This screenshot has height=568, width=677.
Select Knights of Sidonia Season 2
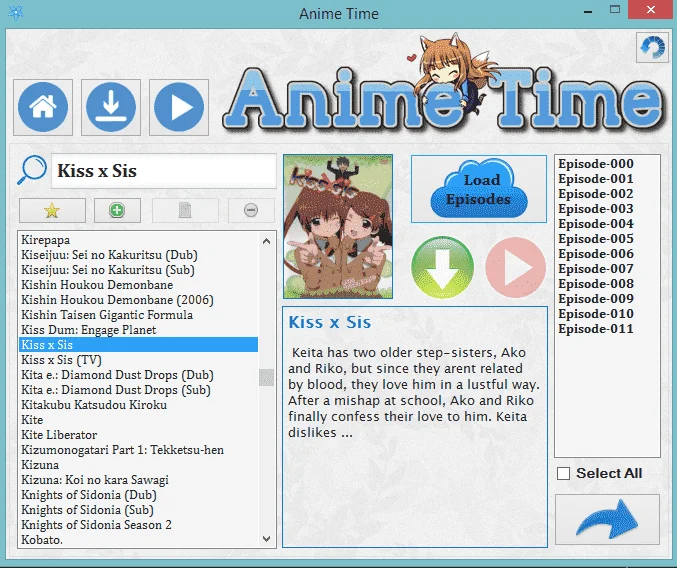138,525
